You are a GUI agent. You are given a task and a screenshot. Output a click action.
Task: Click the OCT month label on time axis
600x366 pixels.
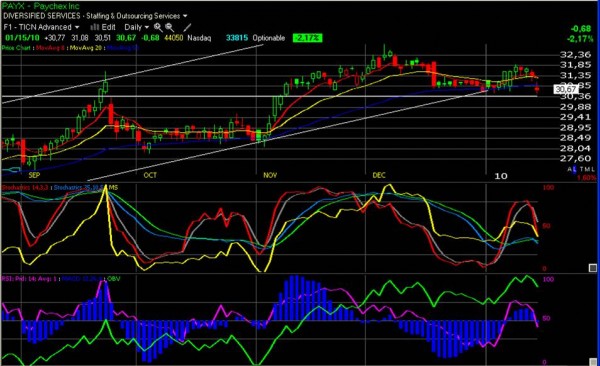coord(150,175)
